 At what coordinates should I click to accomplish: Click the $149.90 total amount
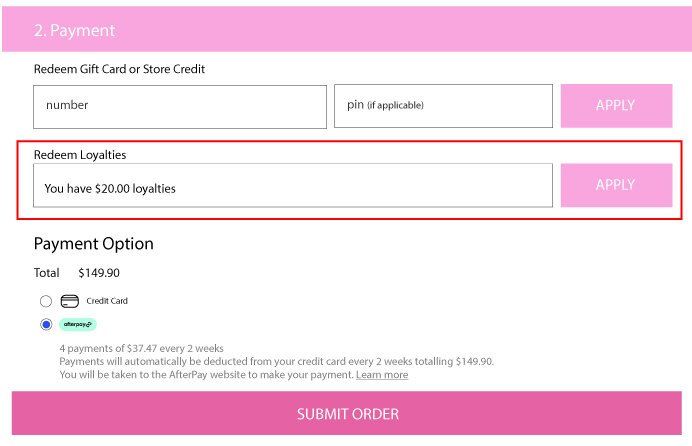coord(99,273)
